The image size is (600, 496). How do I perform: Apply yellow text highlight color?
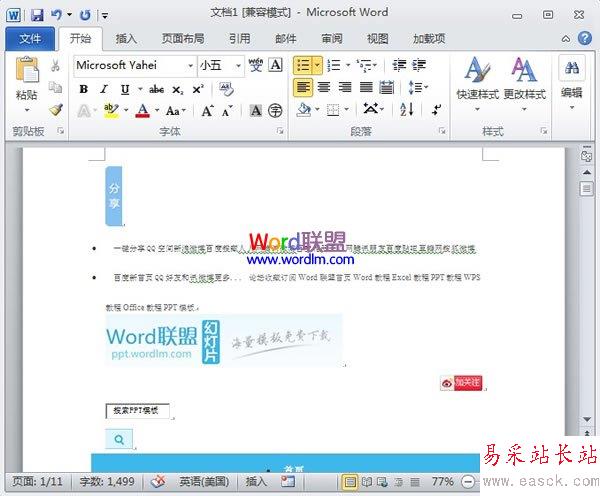coord(111,111)
